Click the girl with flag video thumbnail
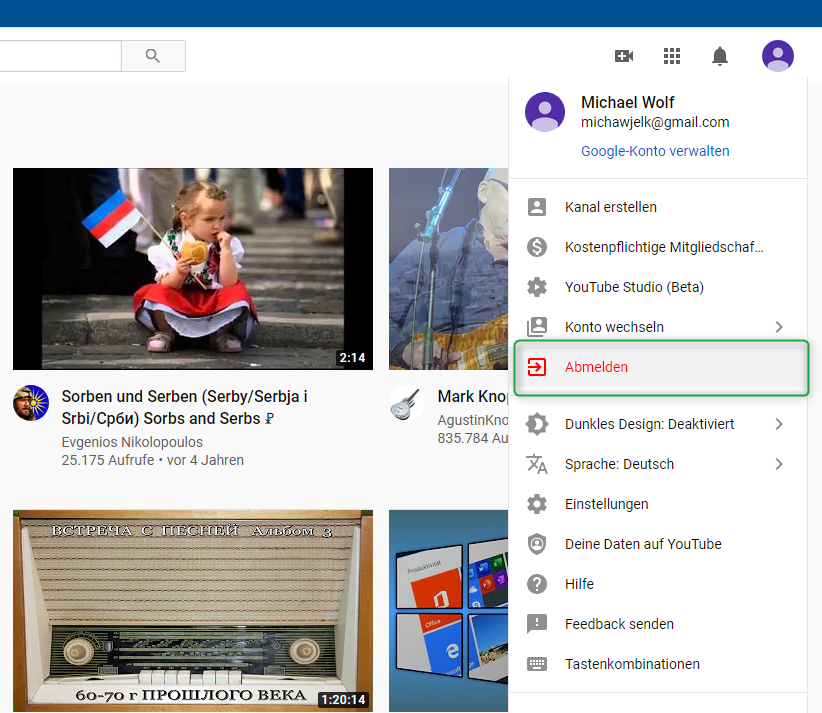 tap(192, 268)
